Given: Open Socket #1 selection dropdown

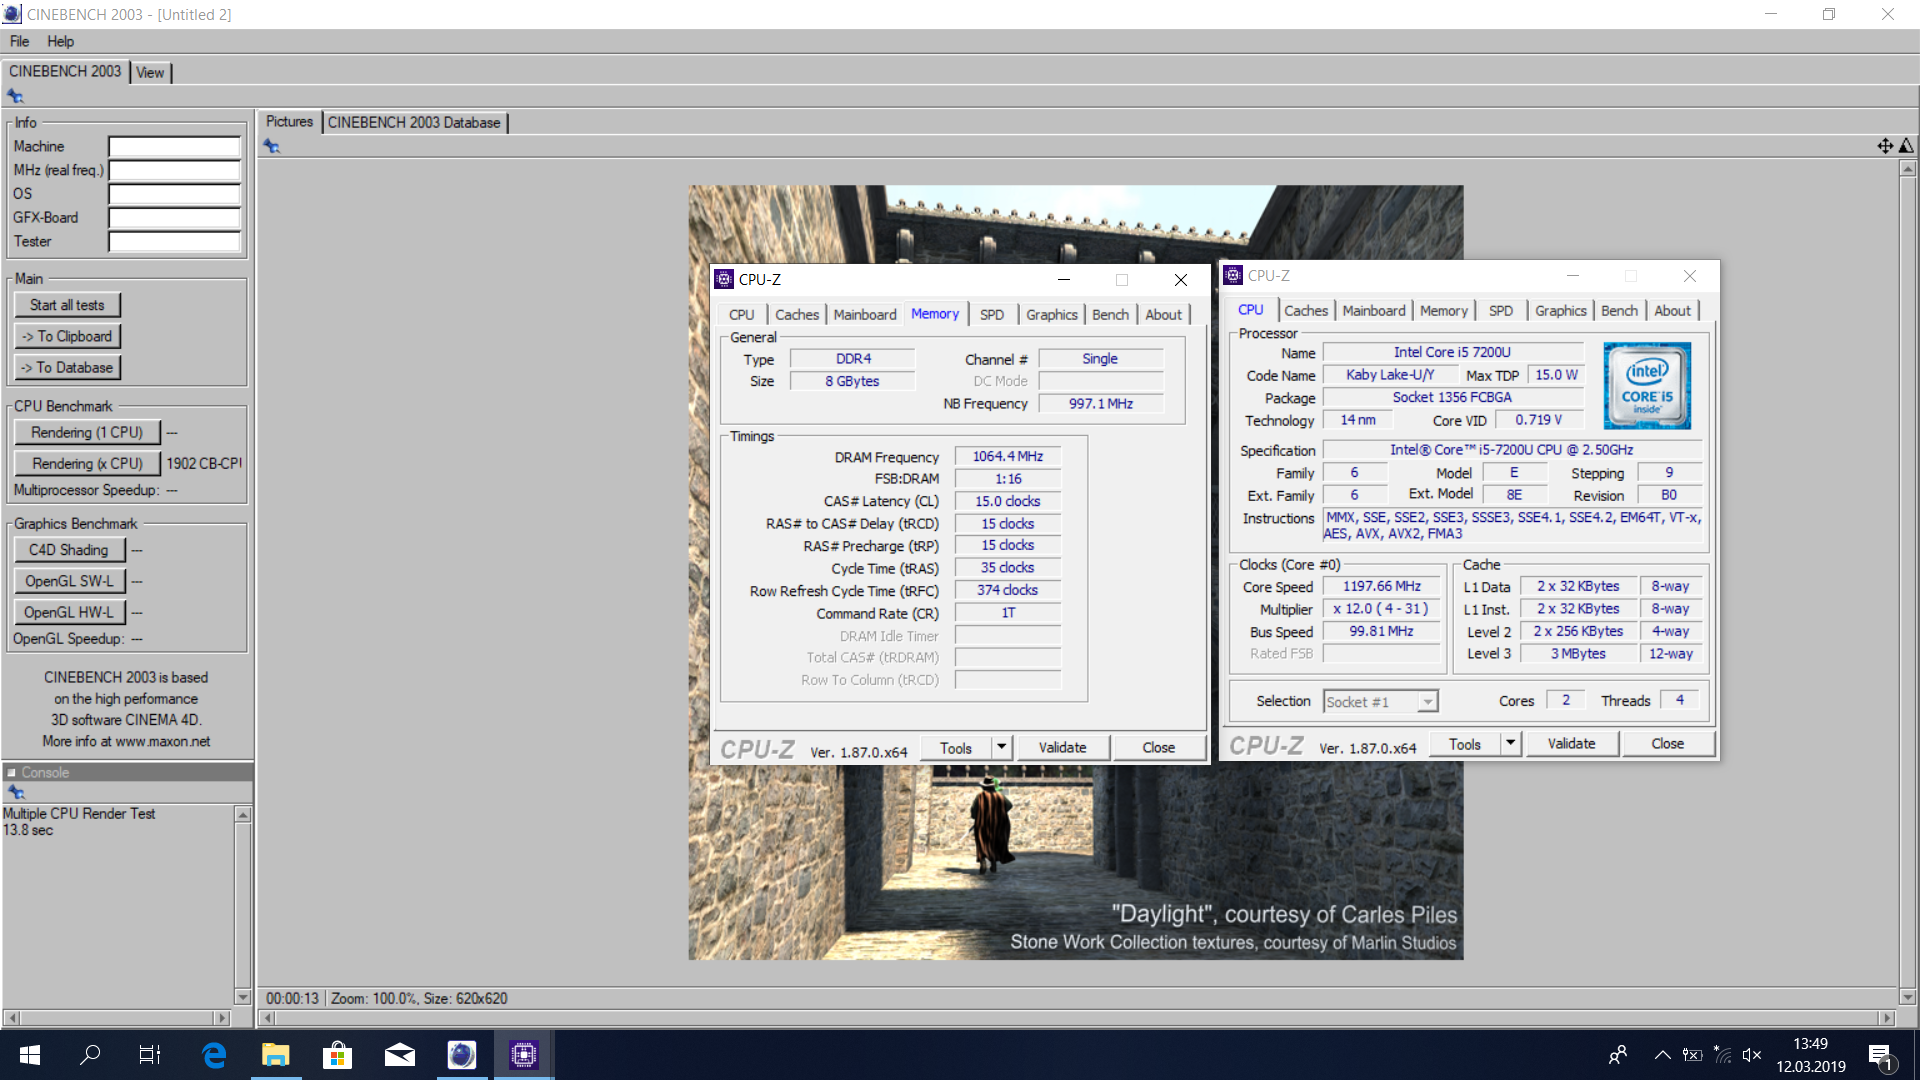Looking at the screenshot, I should 1428,702.
